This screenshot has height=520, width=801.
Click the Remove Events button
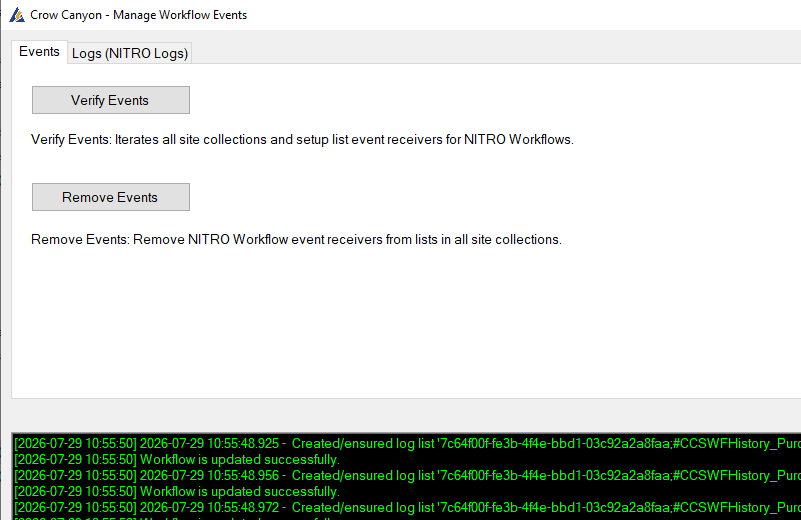111,197
